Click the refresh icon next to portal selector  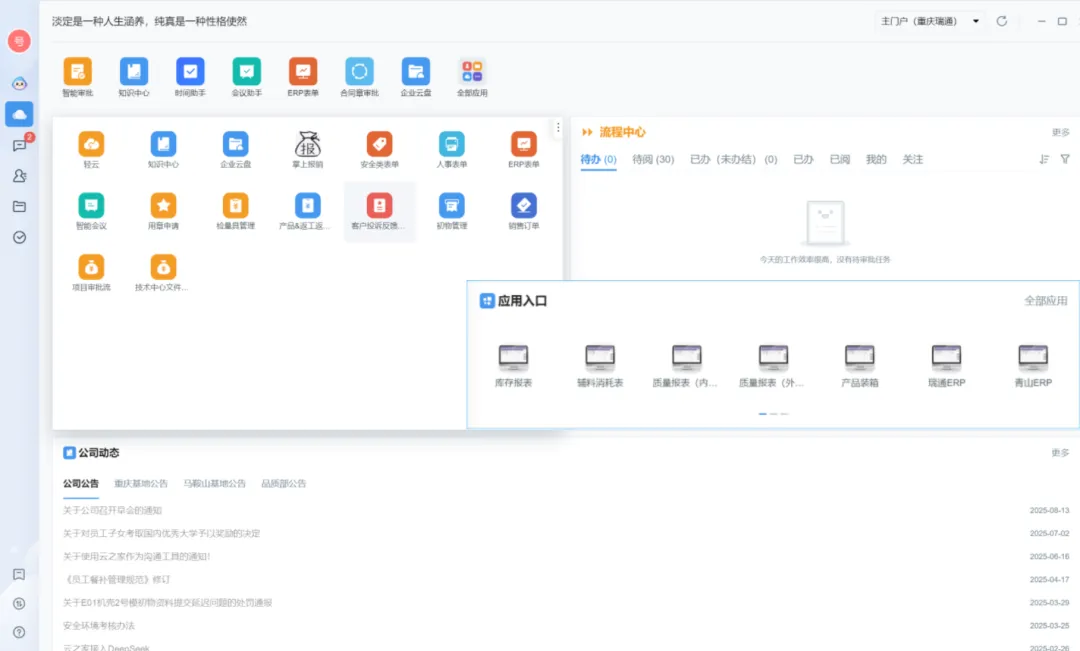[x=1001, y=21]
